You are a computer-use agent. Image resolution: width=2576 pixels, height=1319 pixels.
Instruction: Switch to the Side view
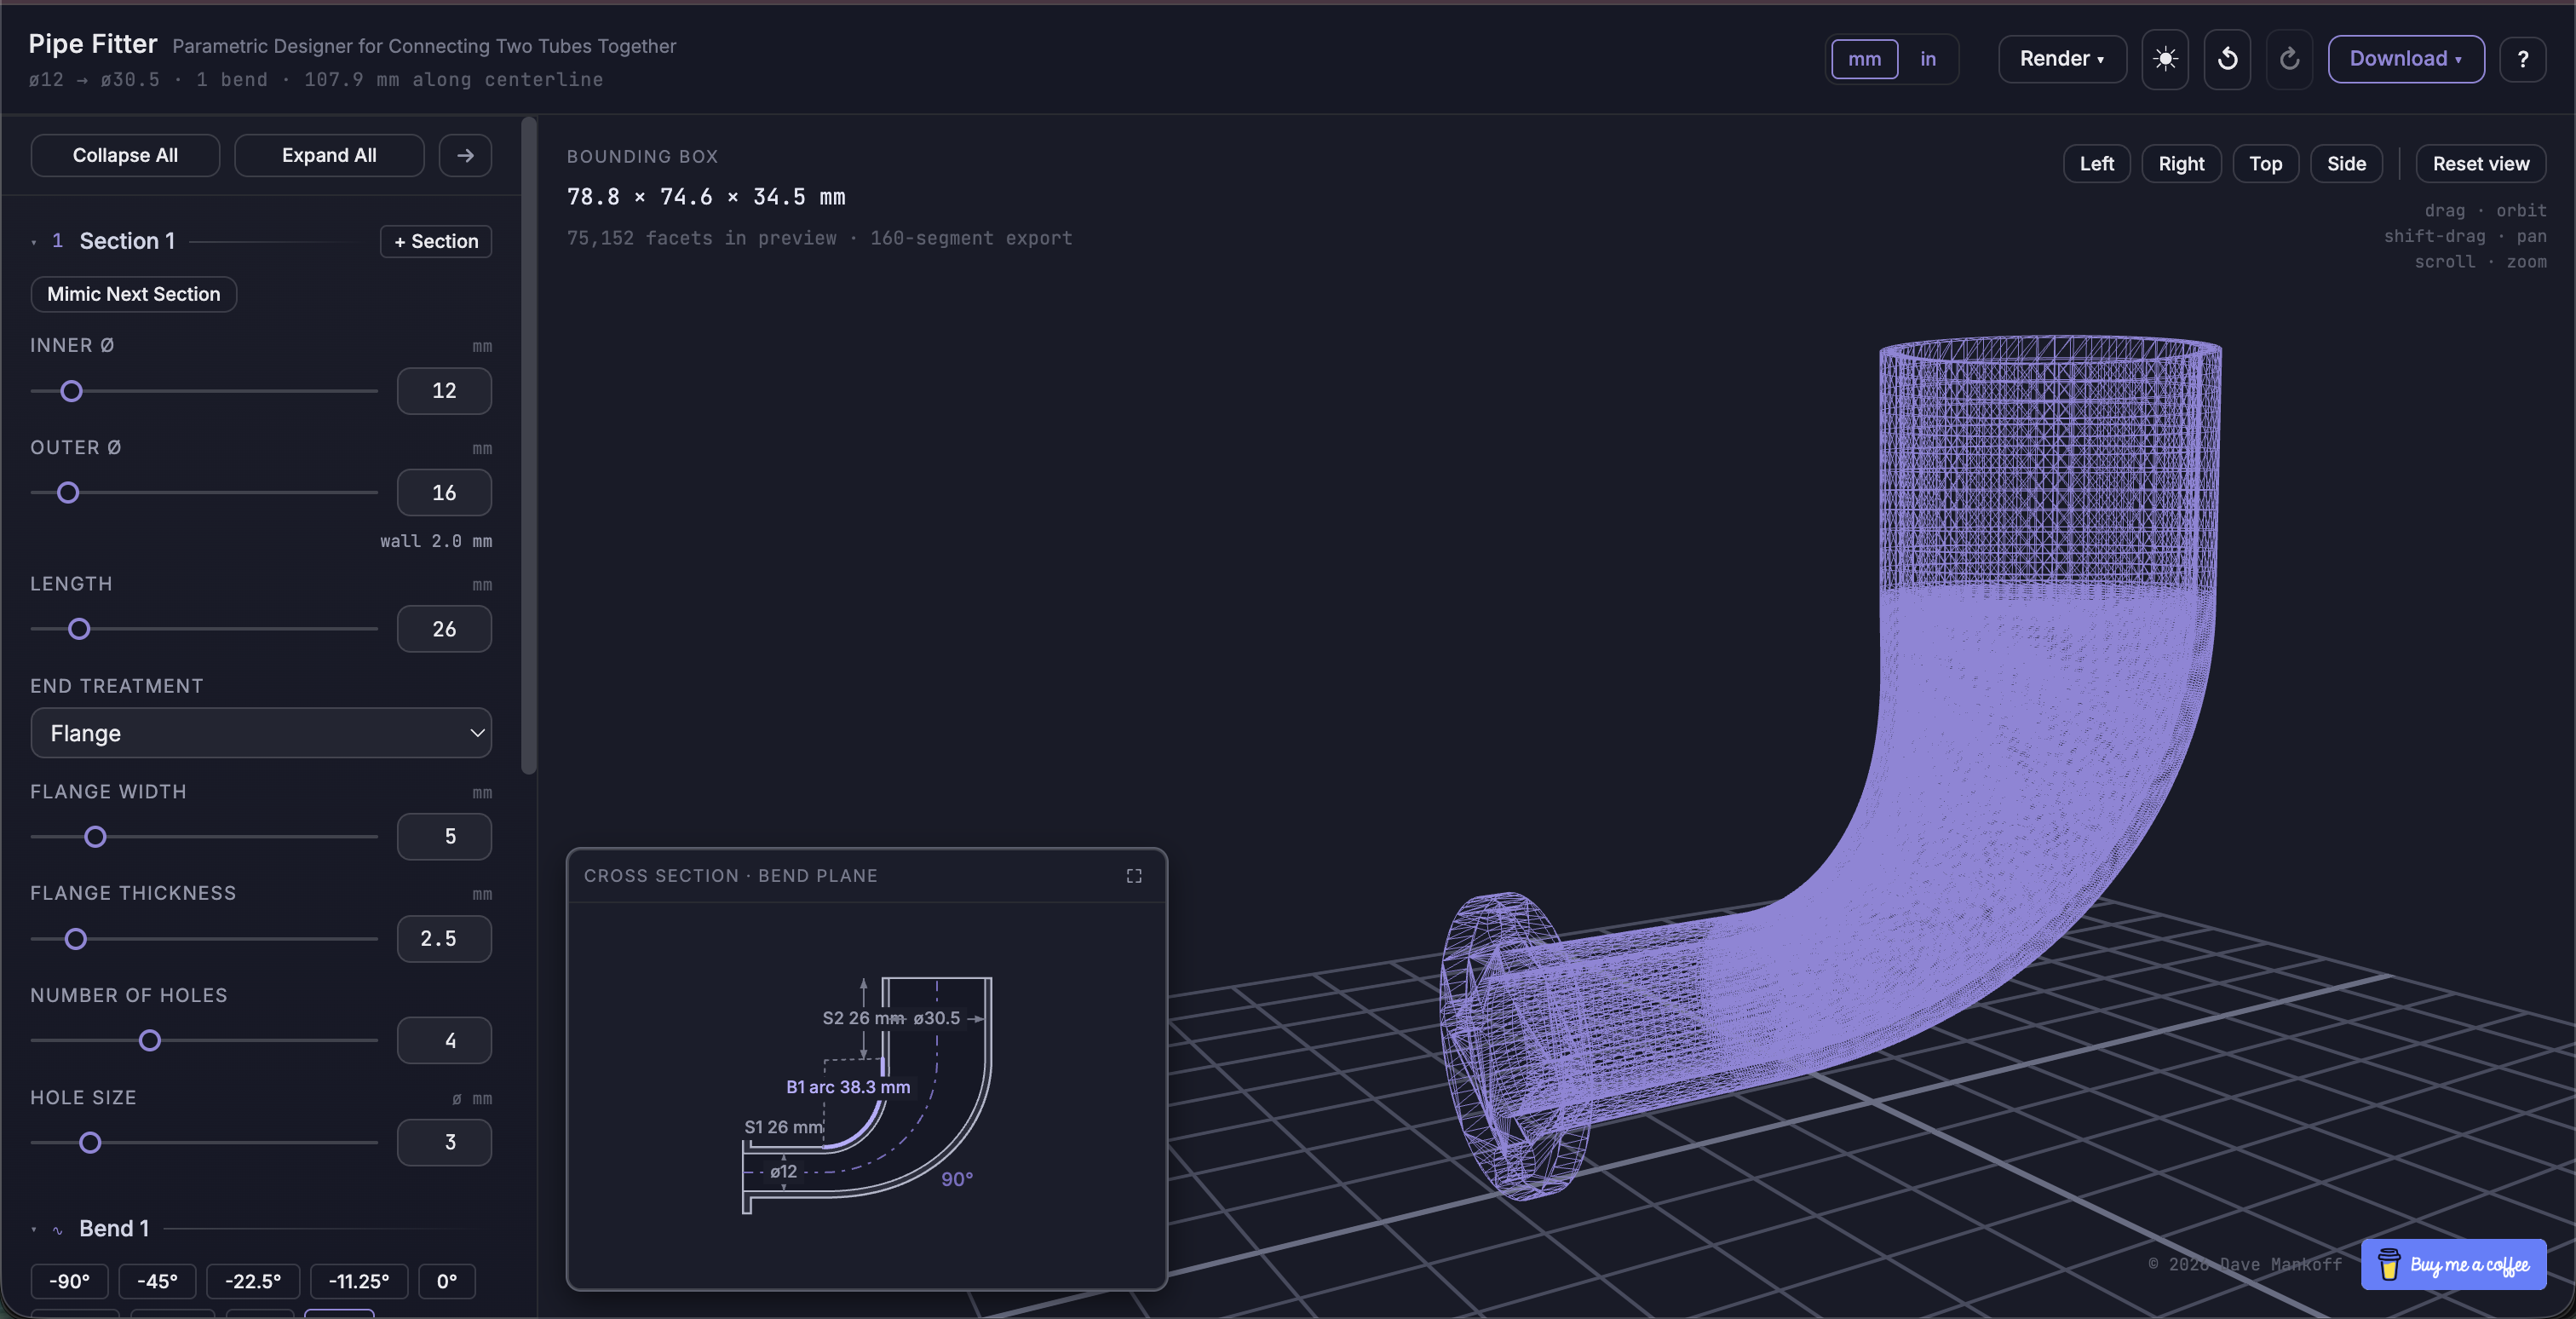[x=2346, y=164]
